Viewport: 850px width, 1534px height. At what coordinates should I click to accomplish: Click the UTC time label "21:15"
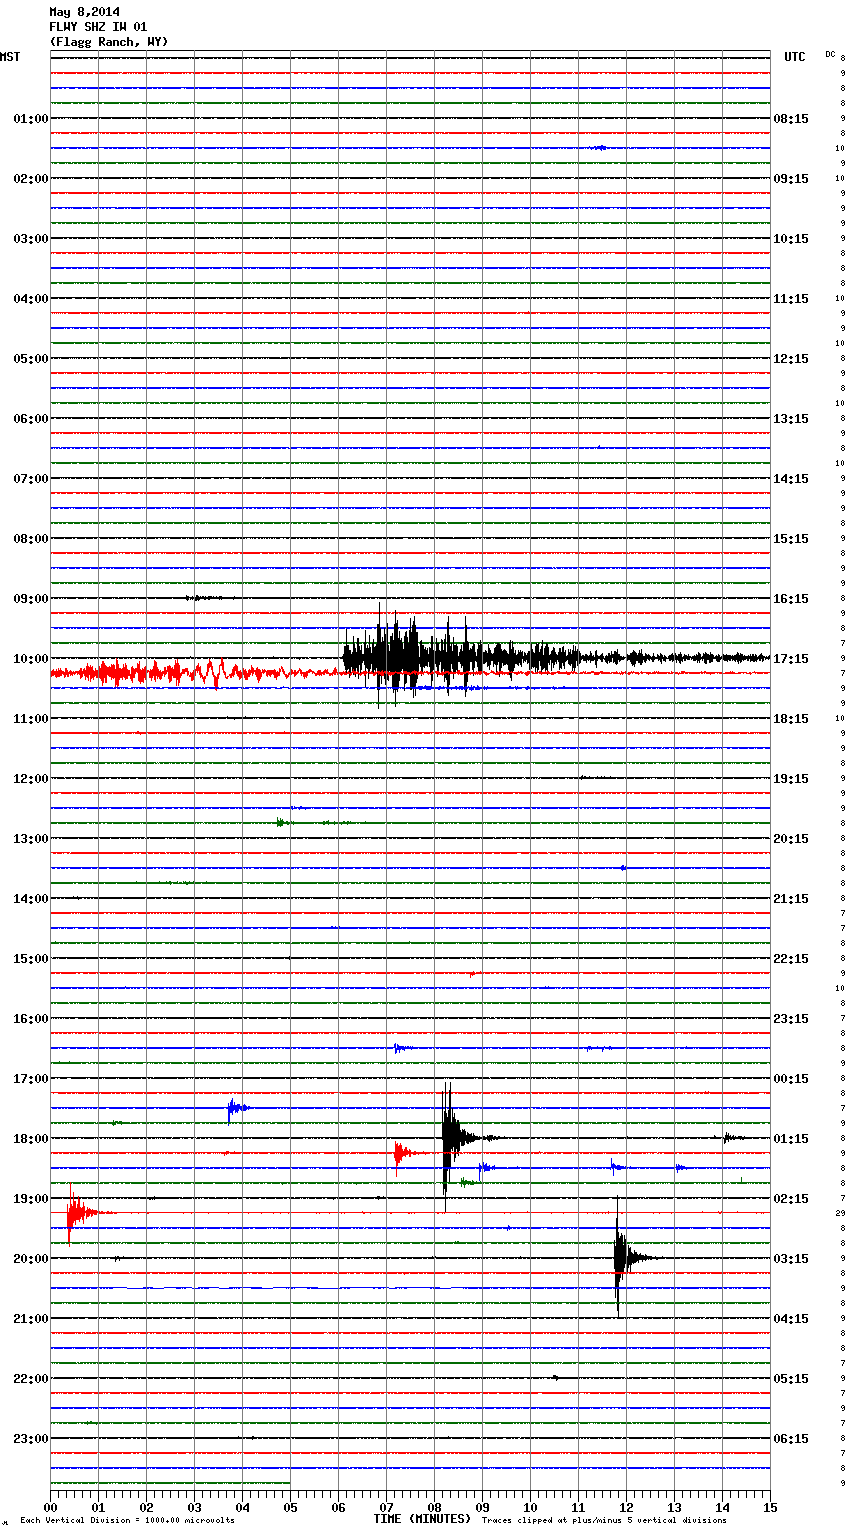coord(791,898)
